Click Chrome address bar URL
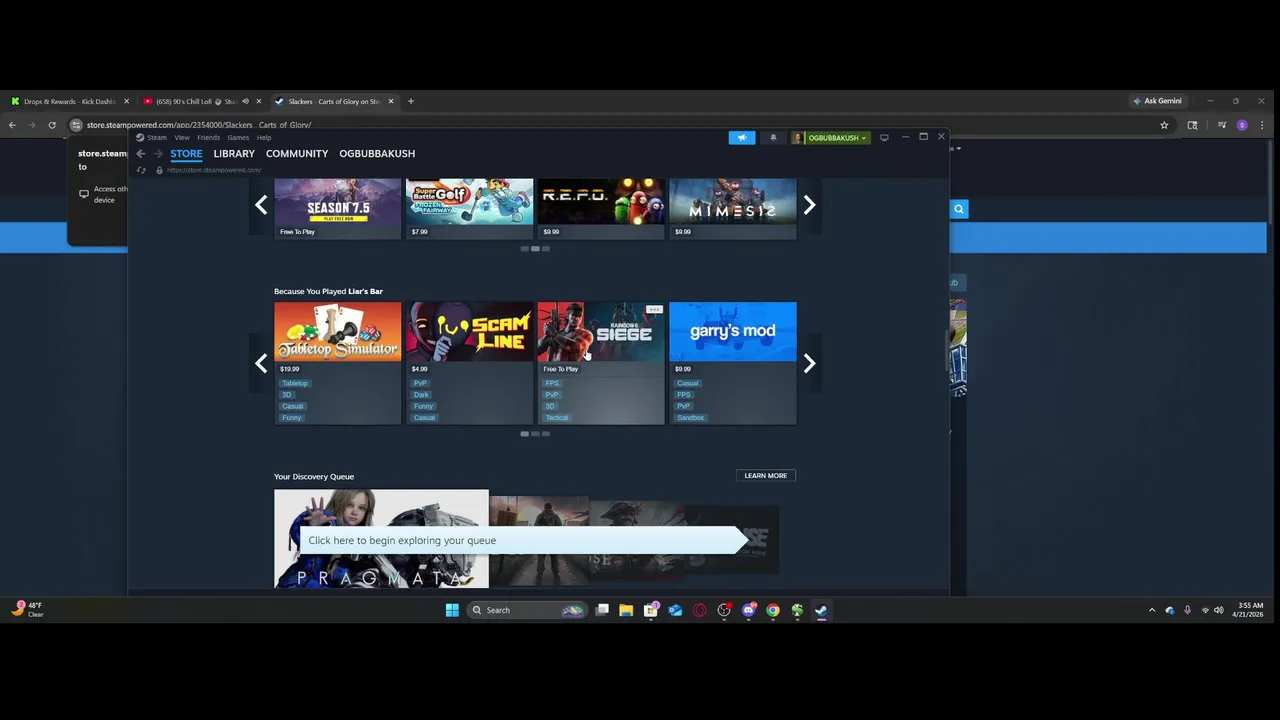Screen dimensions: 1280x720 (199, 125)
